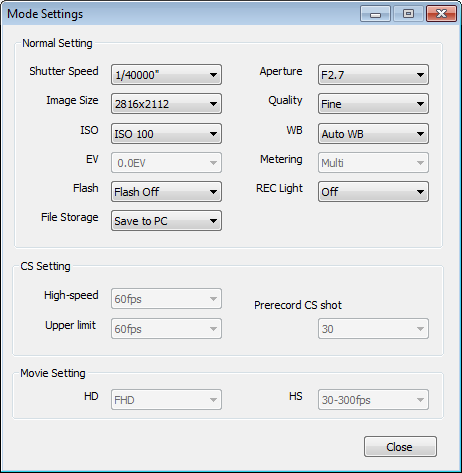Expand the REC Light Off dropdown
The width and height of the screenshot is (462, 473).
[x=373, y=192]
